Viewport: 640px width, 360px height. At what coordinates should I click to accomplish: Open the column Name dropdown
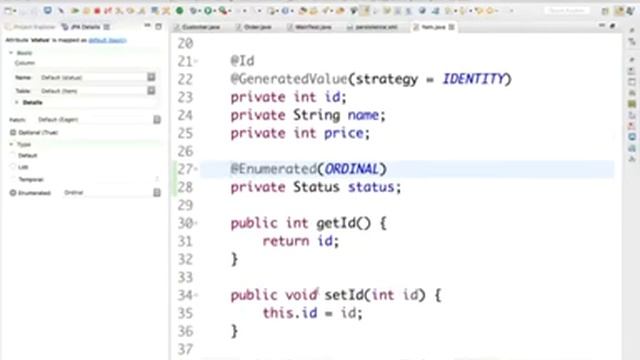coord(151,77)
